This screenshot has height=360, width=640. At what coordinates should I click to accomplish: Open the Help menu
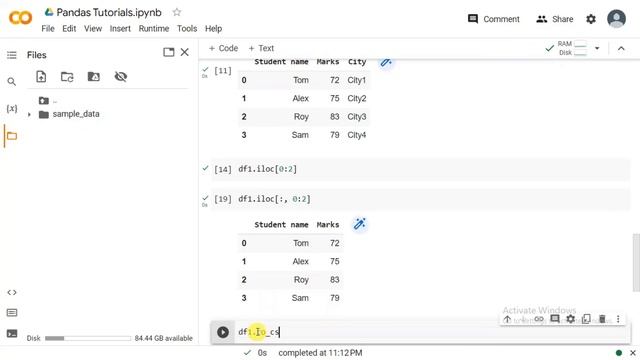(213, 29)
